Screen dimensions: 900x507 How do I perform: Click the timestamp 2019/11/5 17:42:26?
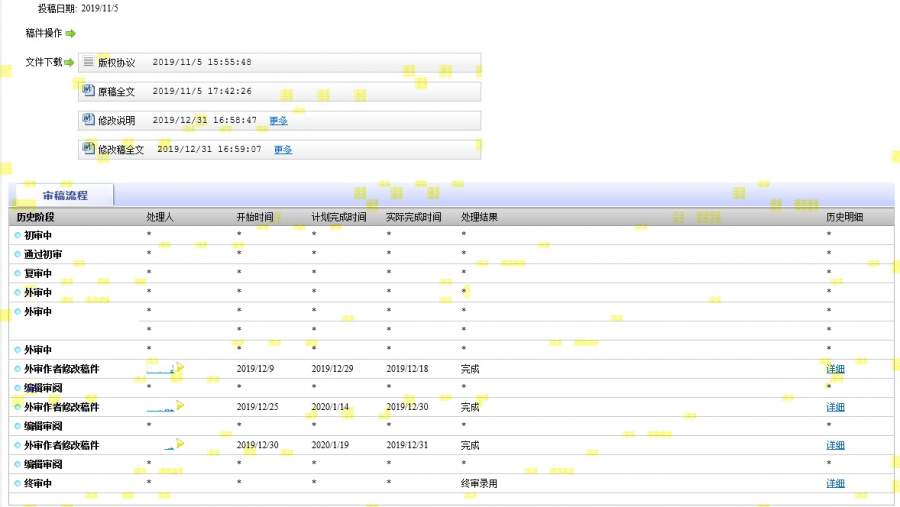click(202, 91)
